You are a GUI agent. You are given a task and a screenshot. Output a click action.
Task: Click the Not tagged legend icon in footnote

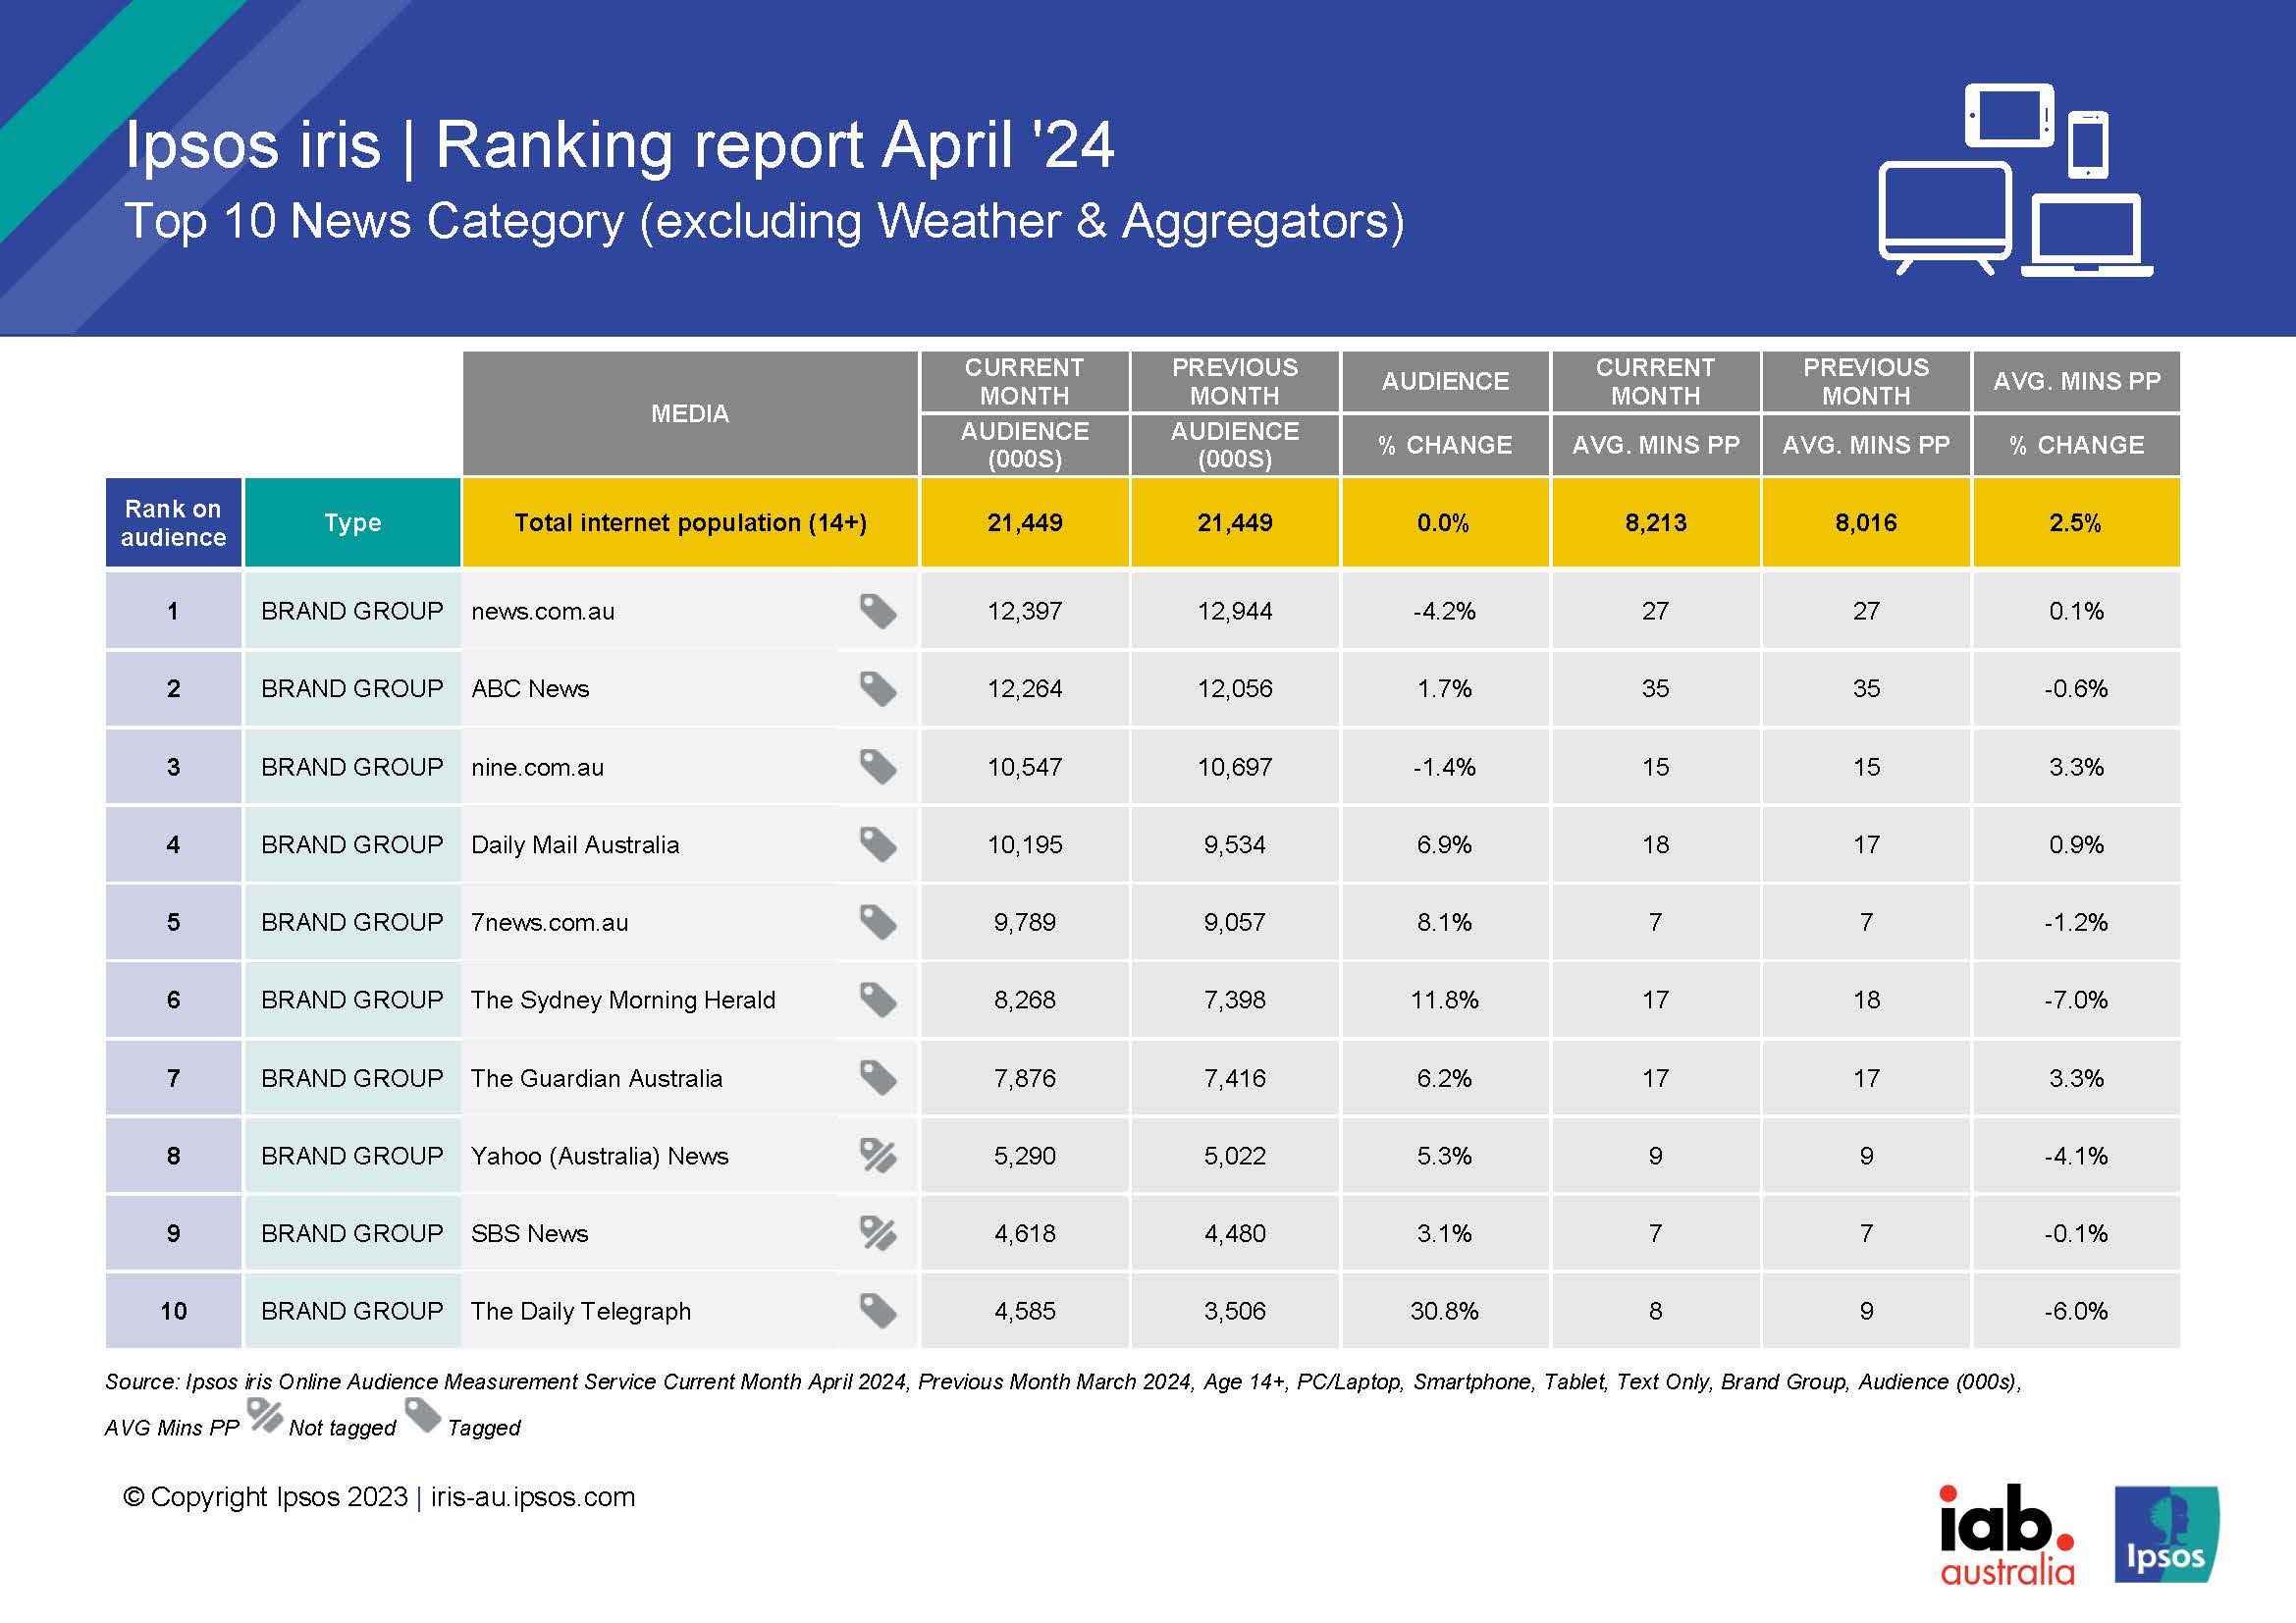tap(265, 1415)
